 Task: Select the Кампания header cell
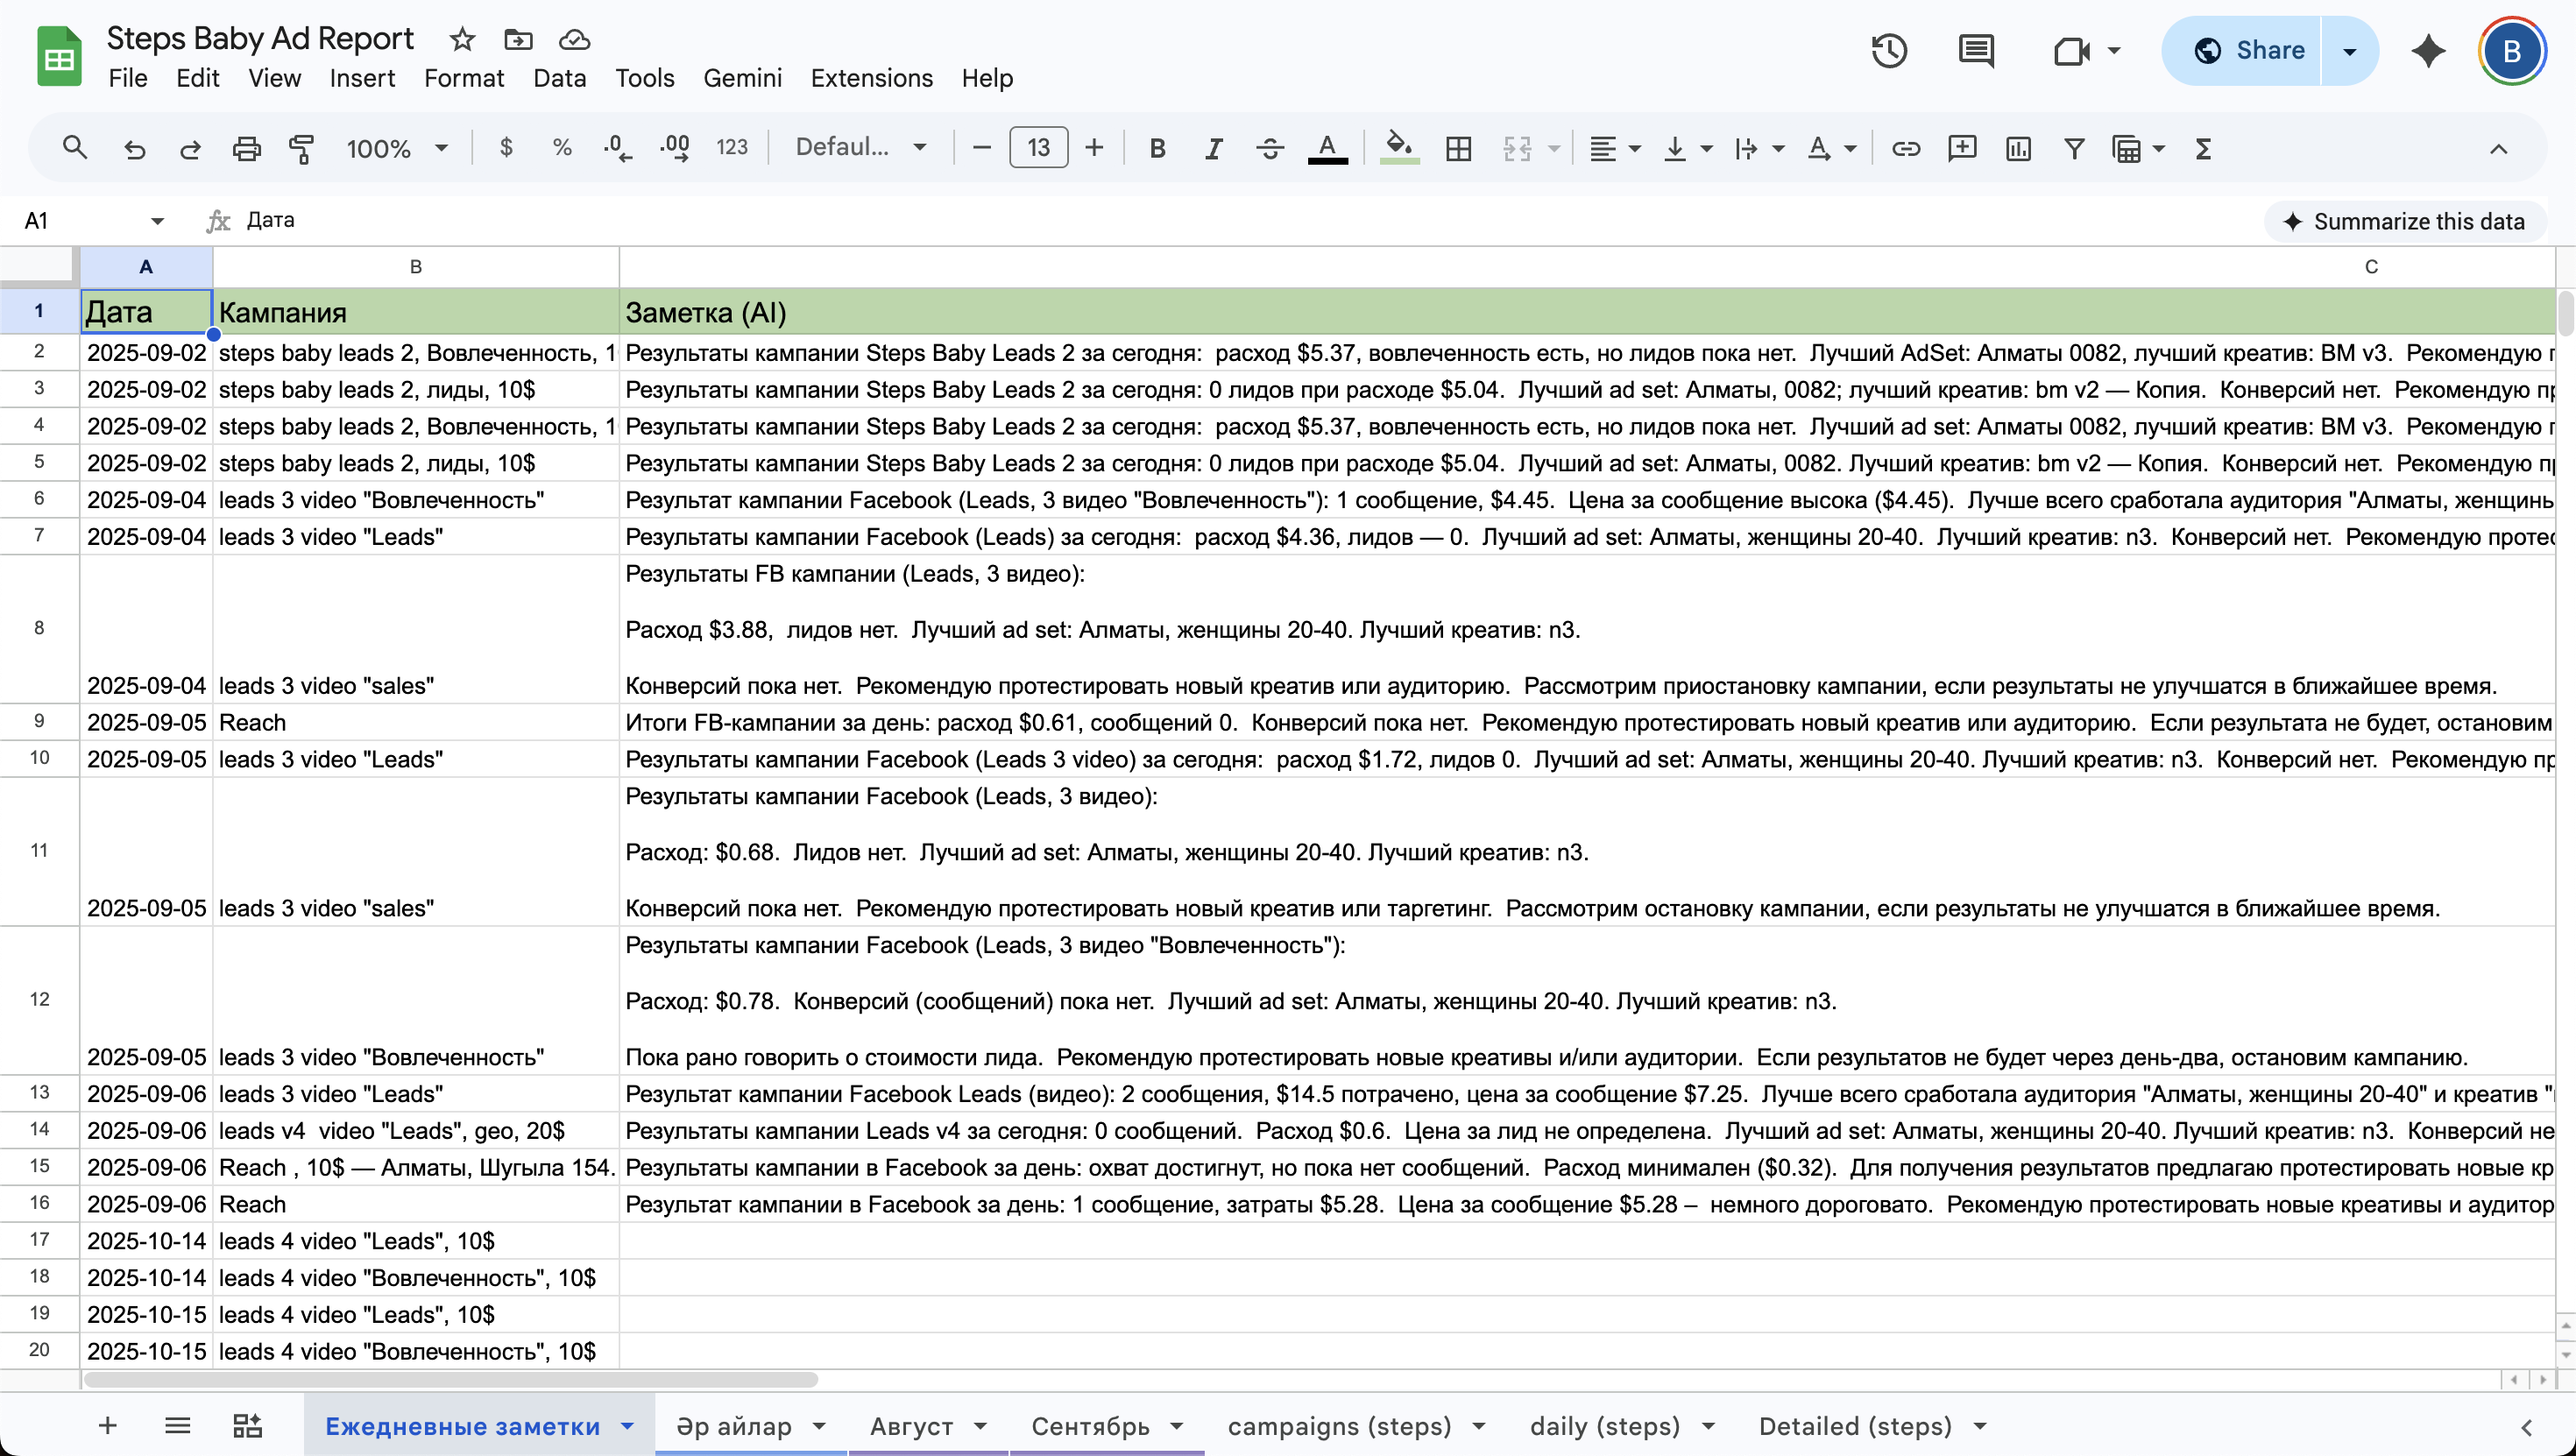[416, 312]
